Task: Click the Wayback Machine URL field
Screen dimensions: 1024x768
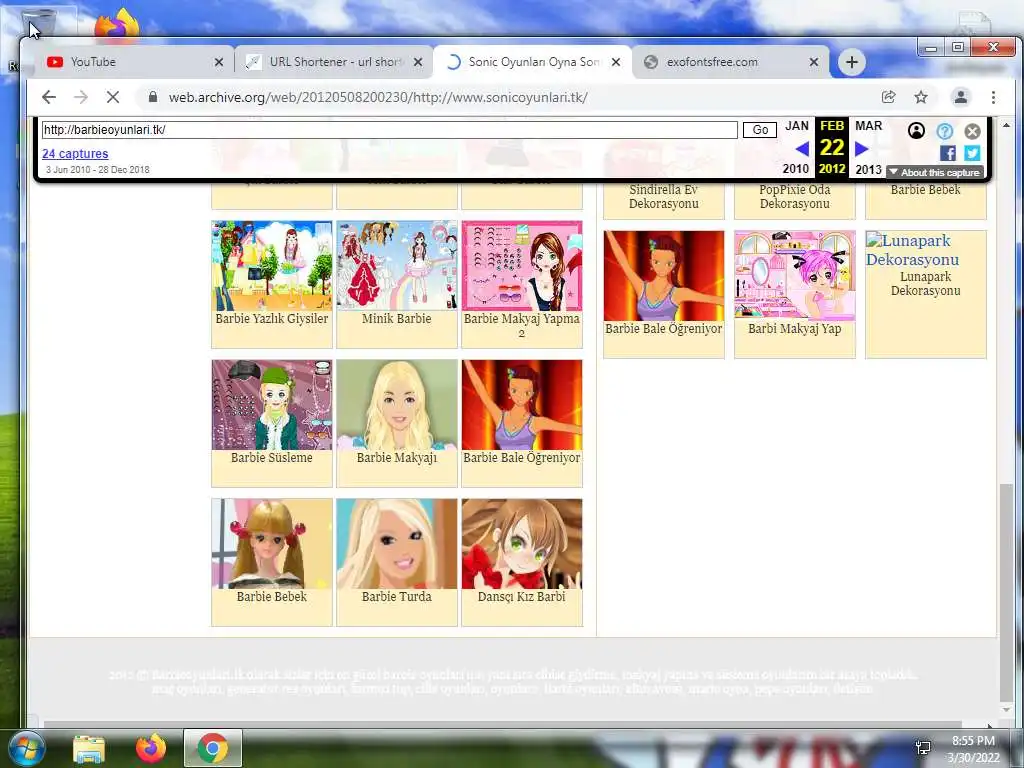Action: click(x=390, y=129)
